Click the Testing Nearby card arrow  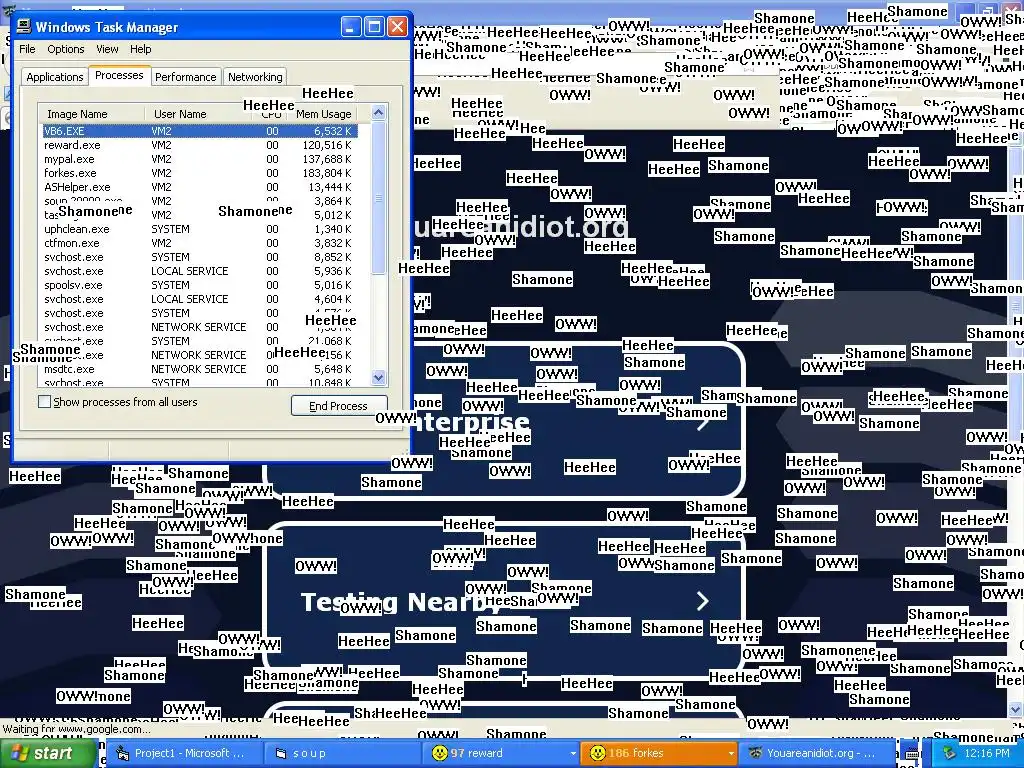703,601
